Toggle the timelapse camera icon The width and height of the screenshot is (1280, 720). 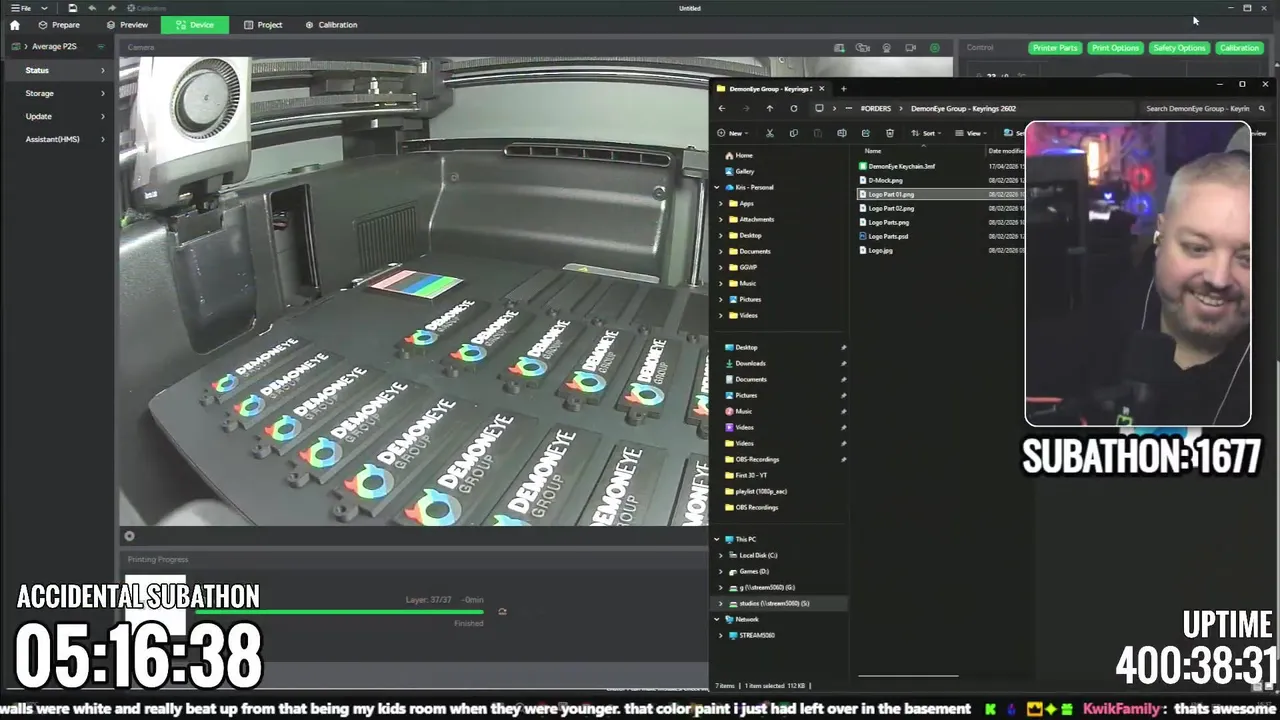(x=862, y=48)
